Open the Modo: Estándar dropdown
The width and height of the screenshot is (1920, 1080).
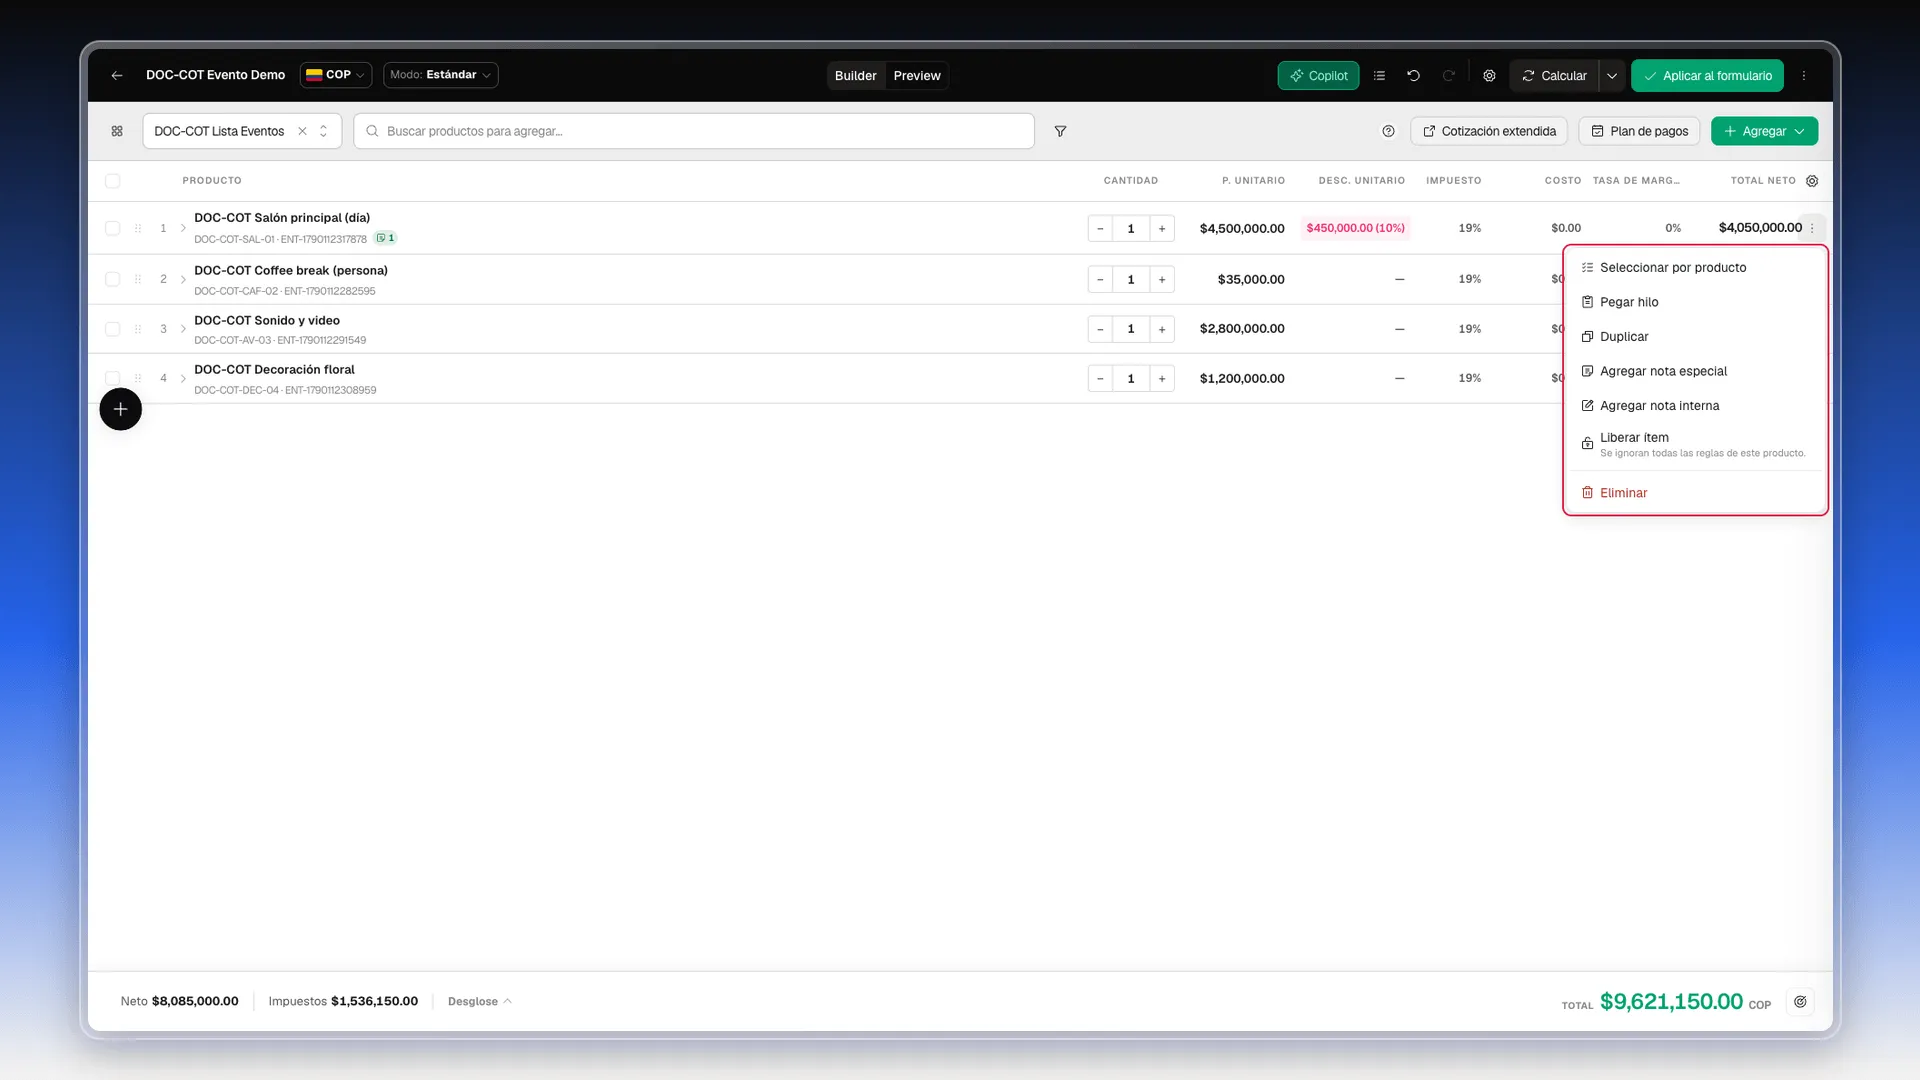(x=440, y=75)
